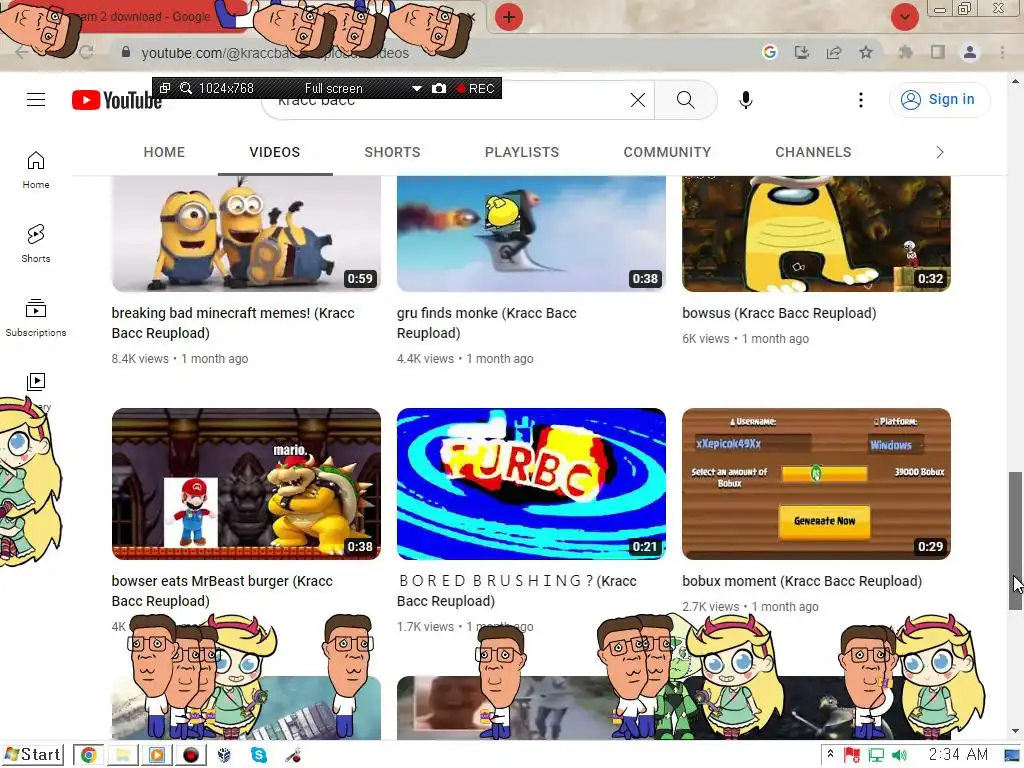Open Chrome from the taskbar
This screenshot has height=768, width=1024.
pyautogui.click(x=88, y=755)
